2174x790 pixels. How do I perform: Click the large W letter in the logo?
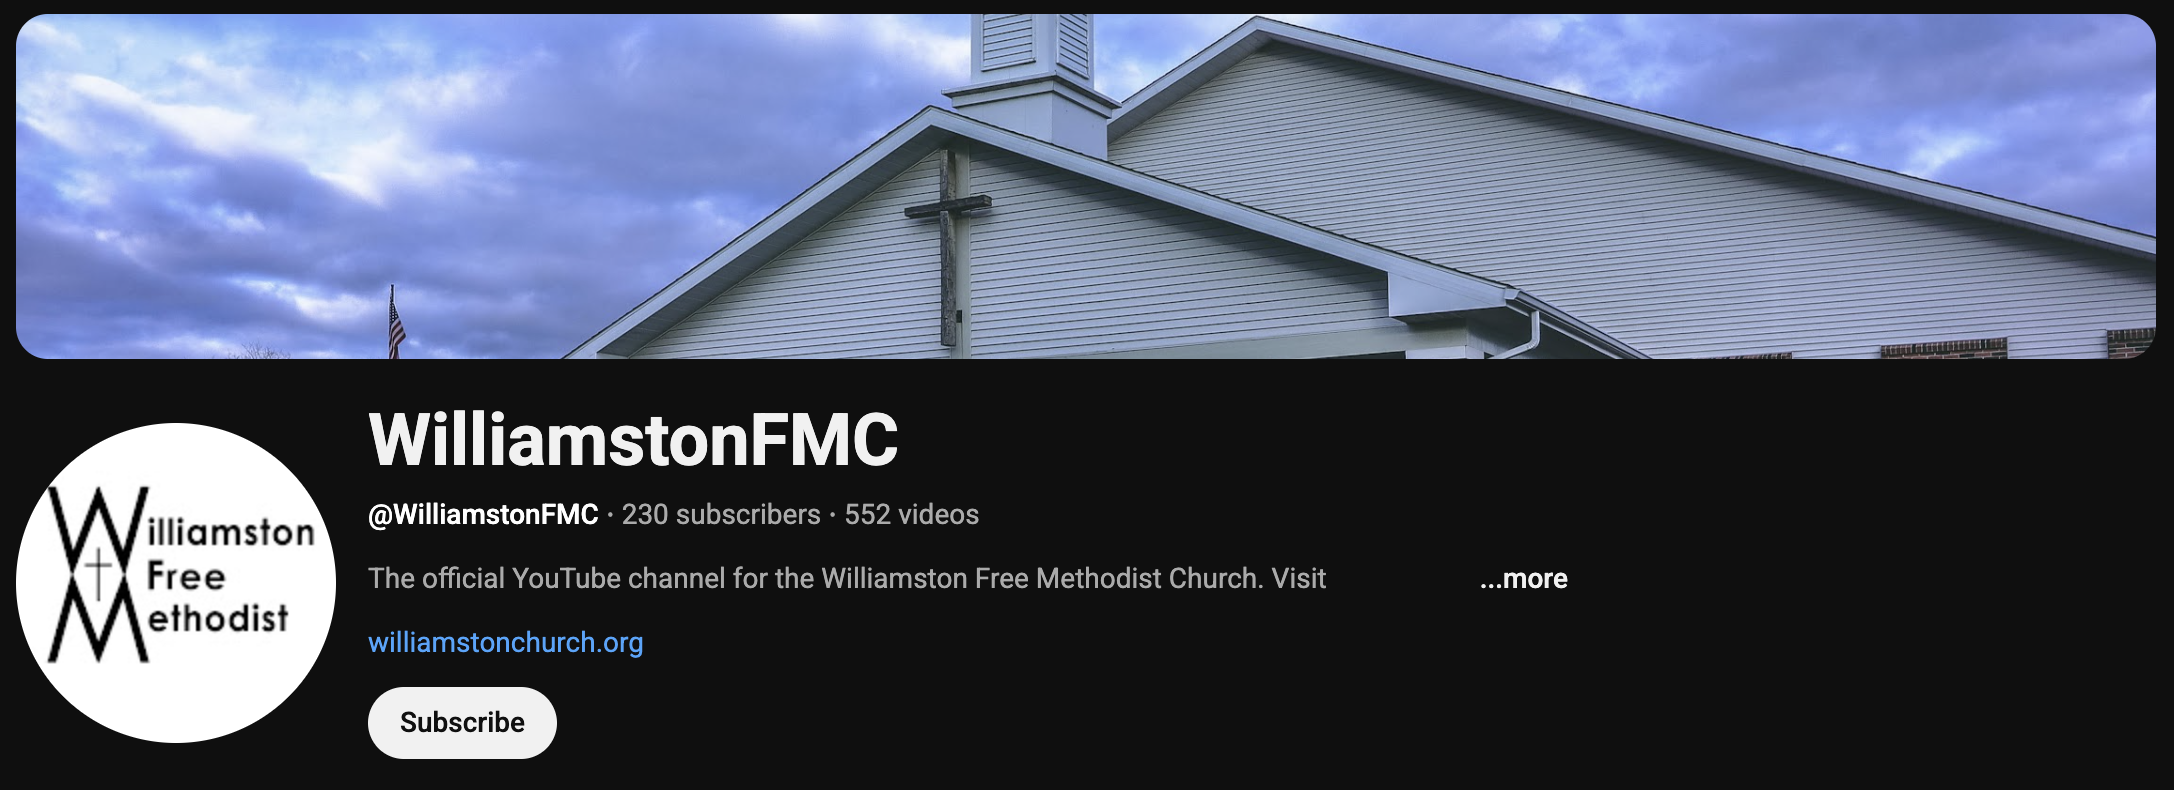97,530
